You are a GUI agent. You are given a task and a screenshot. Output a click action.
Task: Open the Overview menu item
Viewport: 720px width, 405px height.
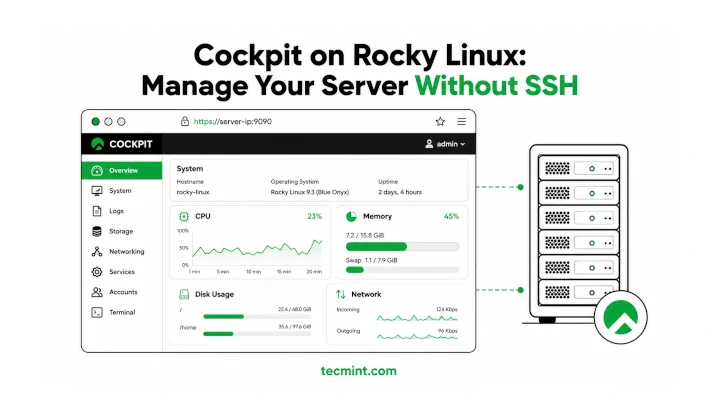(122, 170)
